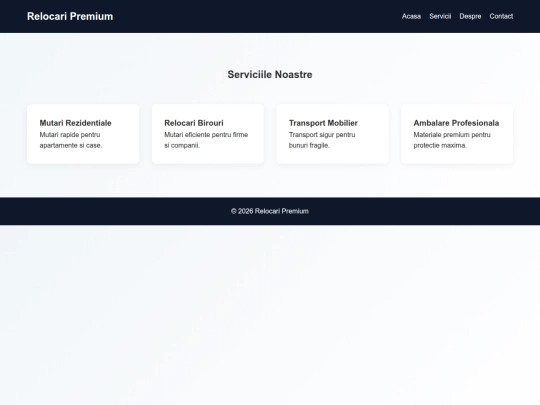Go to the Servicii nav link

tap(440, 16)
